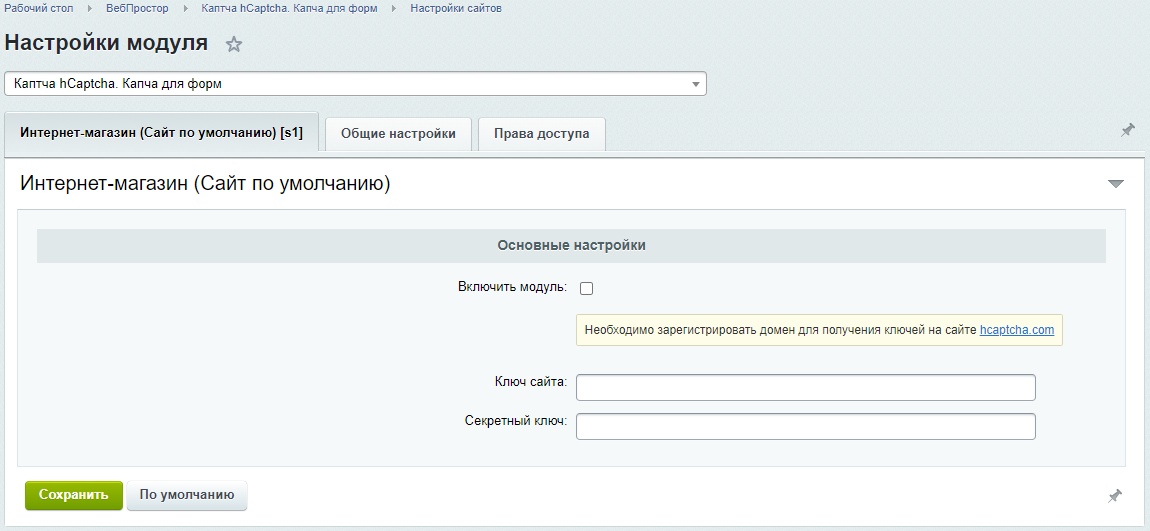Click breadcrumb arrow after Рабочий стол
This screenshot has width=1150, height=531.
coord(89,9)
